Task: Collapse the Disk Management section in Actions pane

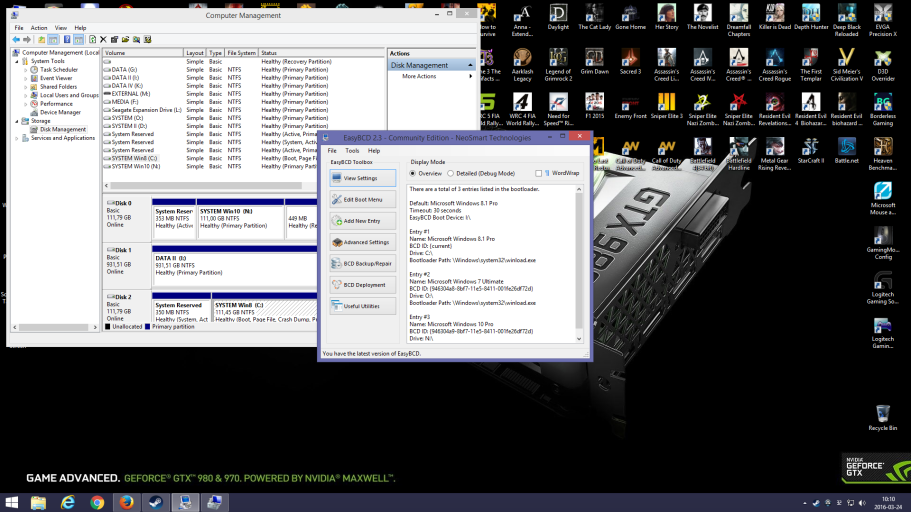Action: pyautogui.click(x=470, y=65)
